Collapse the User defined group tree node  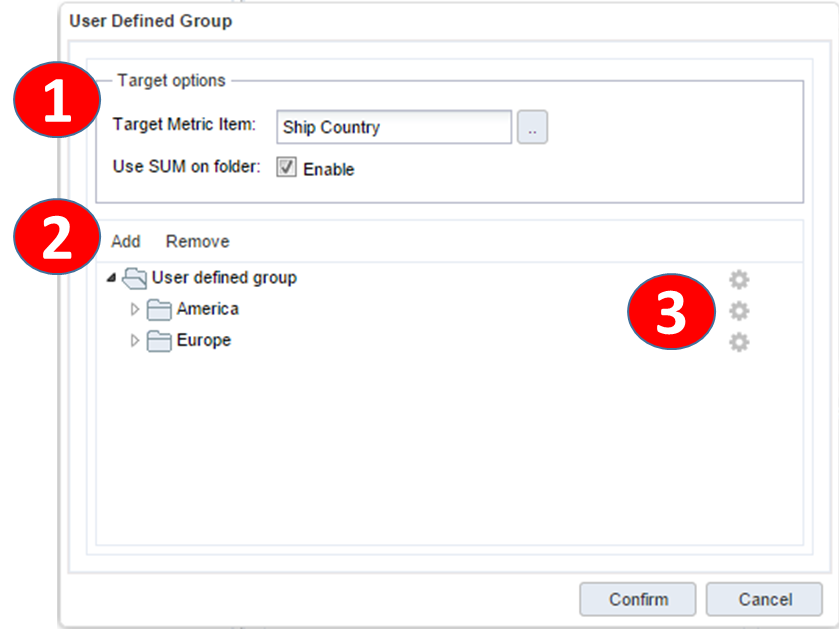(111, 278)
